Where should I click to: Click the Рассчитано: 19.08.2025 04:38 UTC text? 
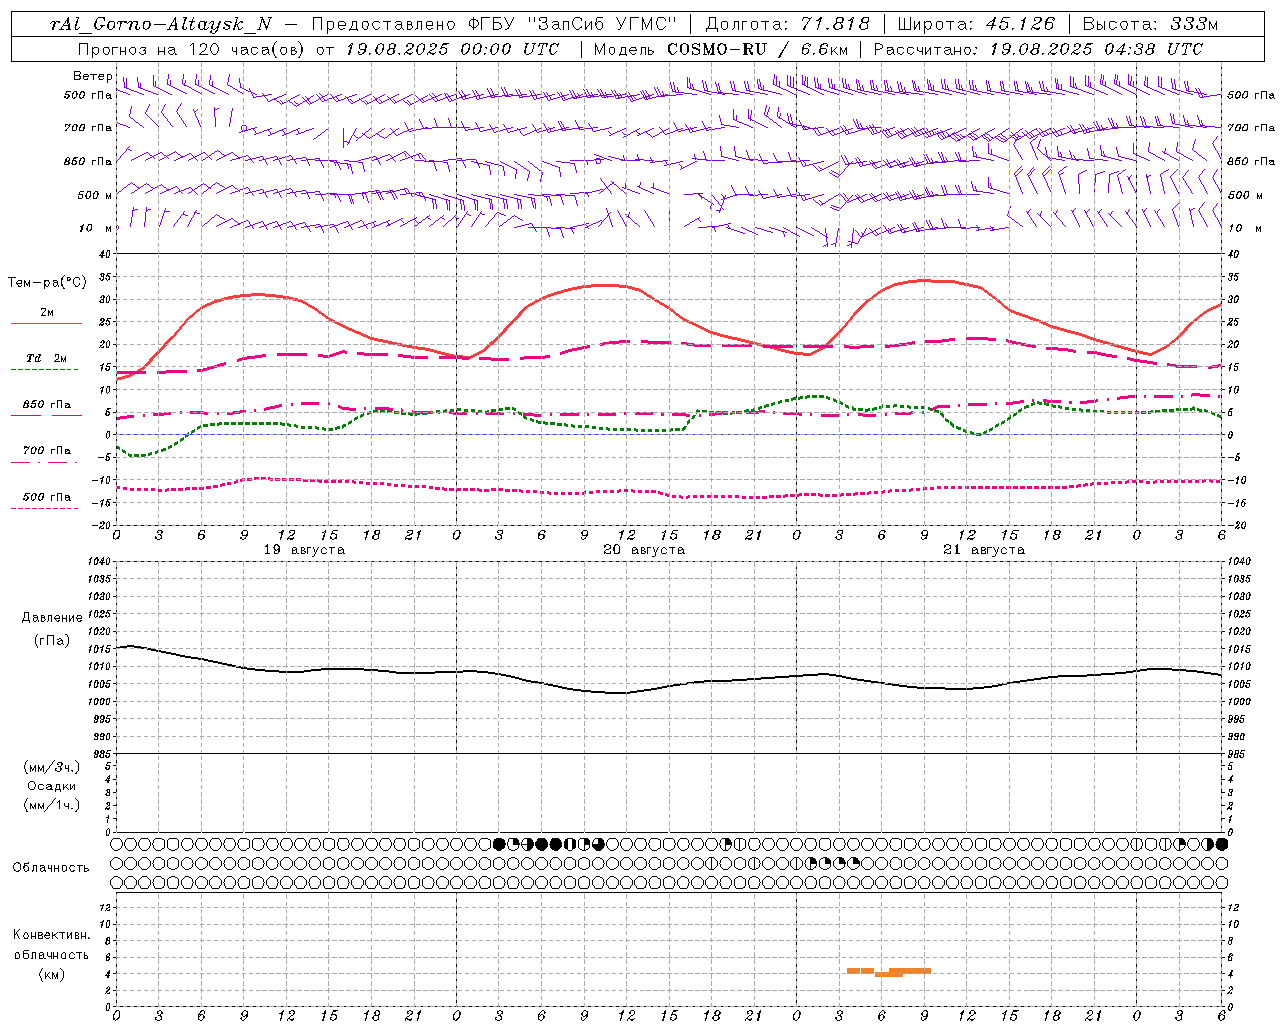click(x=1038, y=49)
